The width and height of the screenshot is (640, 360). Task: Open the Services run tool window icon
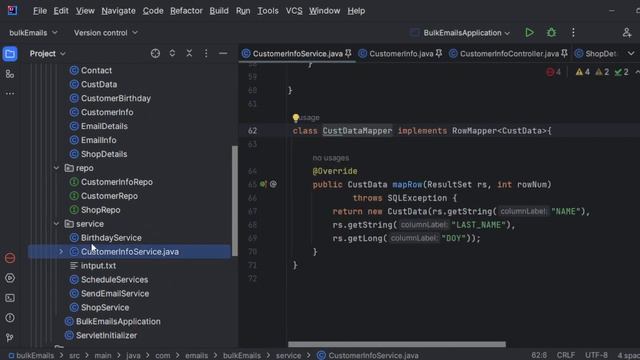coord(10,278)
